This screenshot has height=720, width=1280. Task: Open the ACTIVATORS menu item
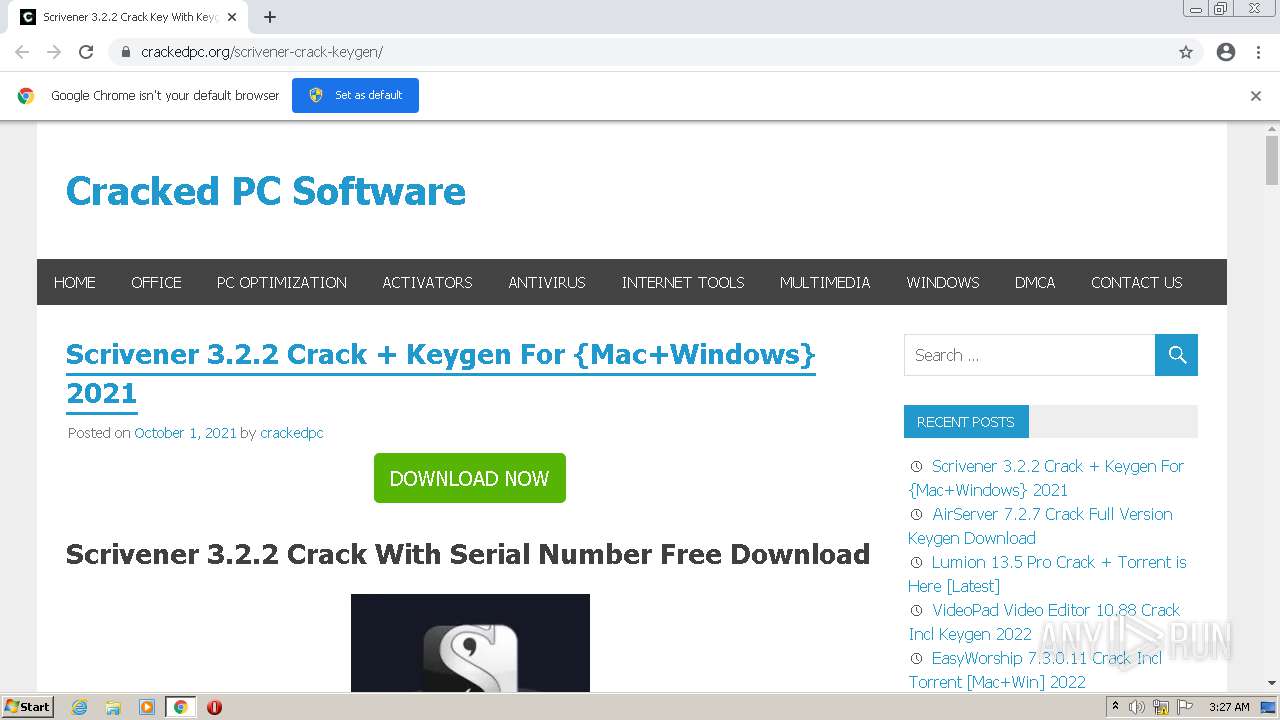427,282
